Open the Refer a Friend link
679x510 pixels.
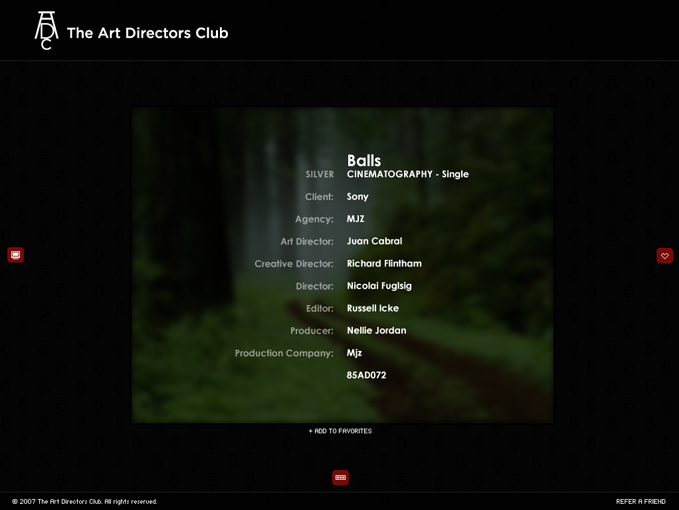tap(640, 501)
